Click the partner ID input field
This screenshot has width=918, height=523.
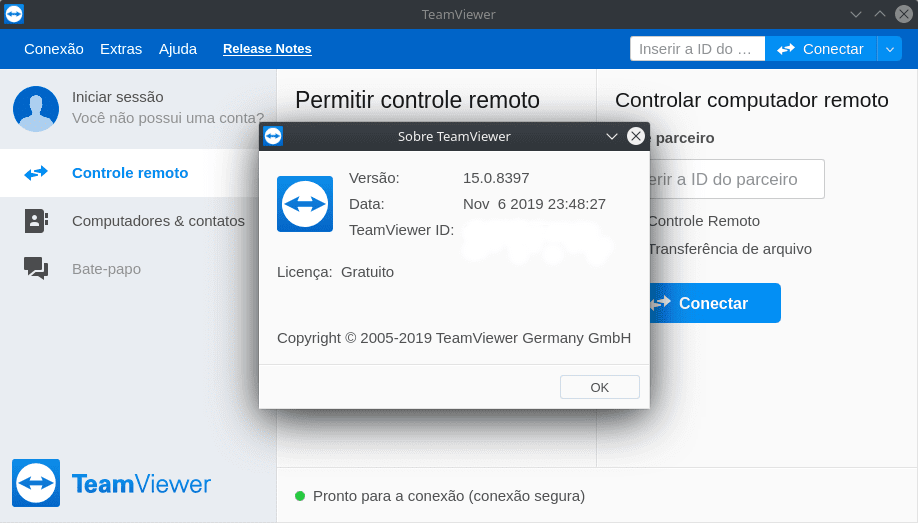pyautogui.click(x=737, y=179)
